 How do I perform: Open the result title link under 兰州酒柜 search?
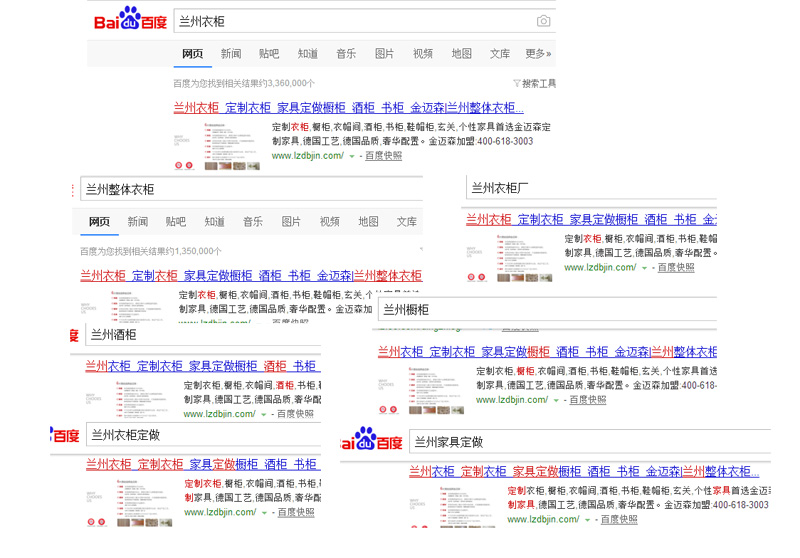(203, 366)
